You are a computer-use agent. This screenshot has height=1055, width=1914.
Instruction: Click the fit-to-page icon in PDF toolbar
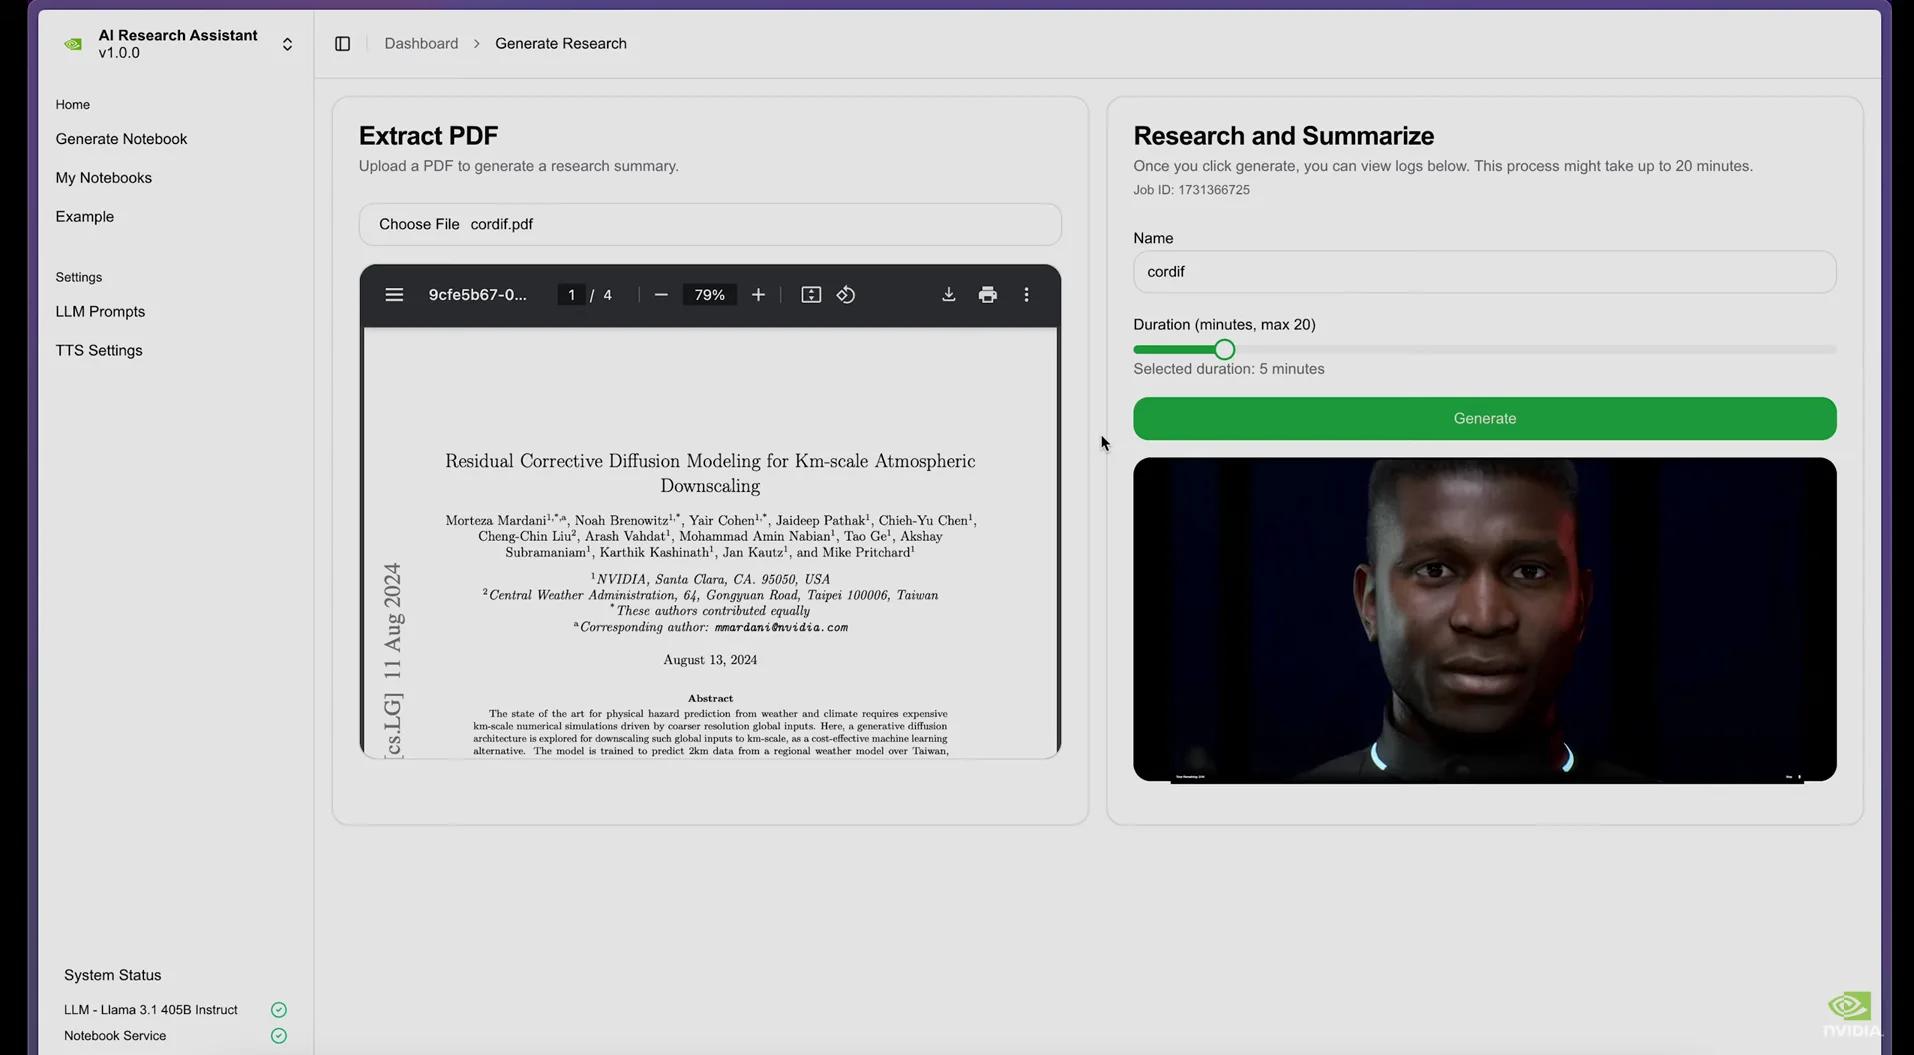811,295
